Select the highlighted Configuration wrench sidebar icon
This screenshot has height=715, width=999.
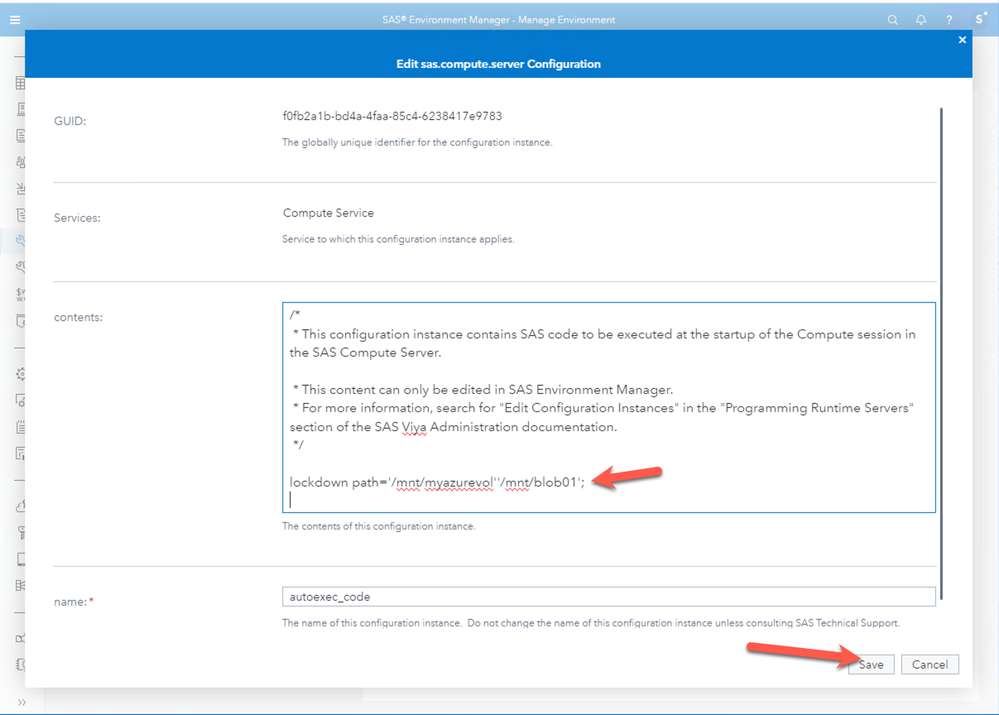click(20, 240)
